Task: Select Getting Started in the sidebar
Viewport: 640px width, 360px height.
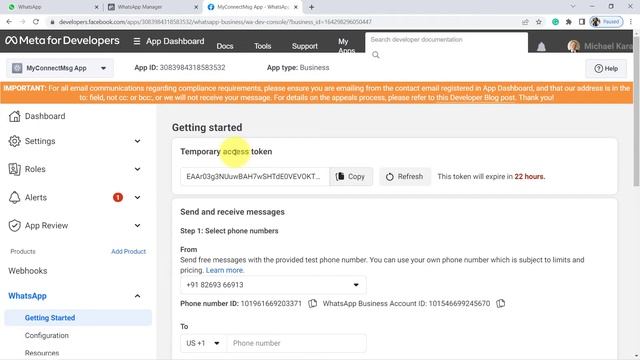Action: (x=78, y=318)
